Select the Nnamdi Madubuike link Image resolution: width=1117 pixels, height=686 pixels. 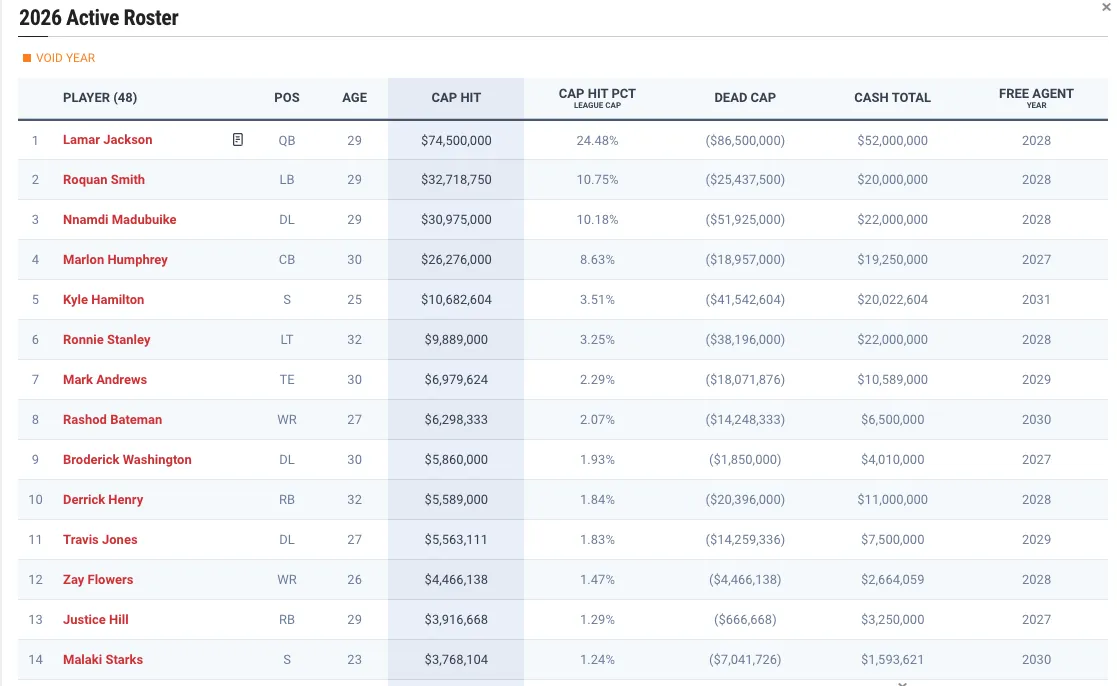120,220
